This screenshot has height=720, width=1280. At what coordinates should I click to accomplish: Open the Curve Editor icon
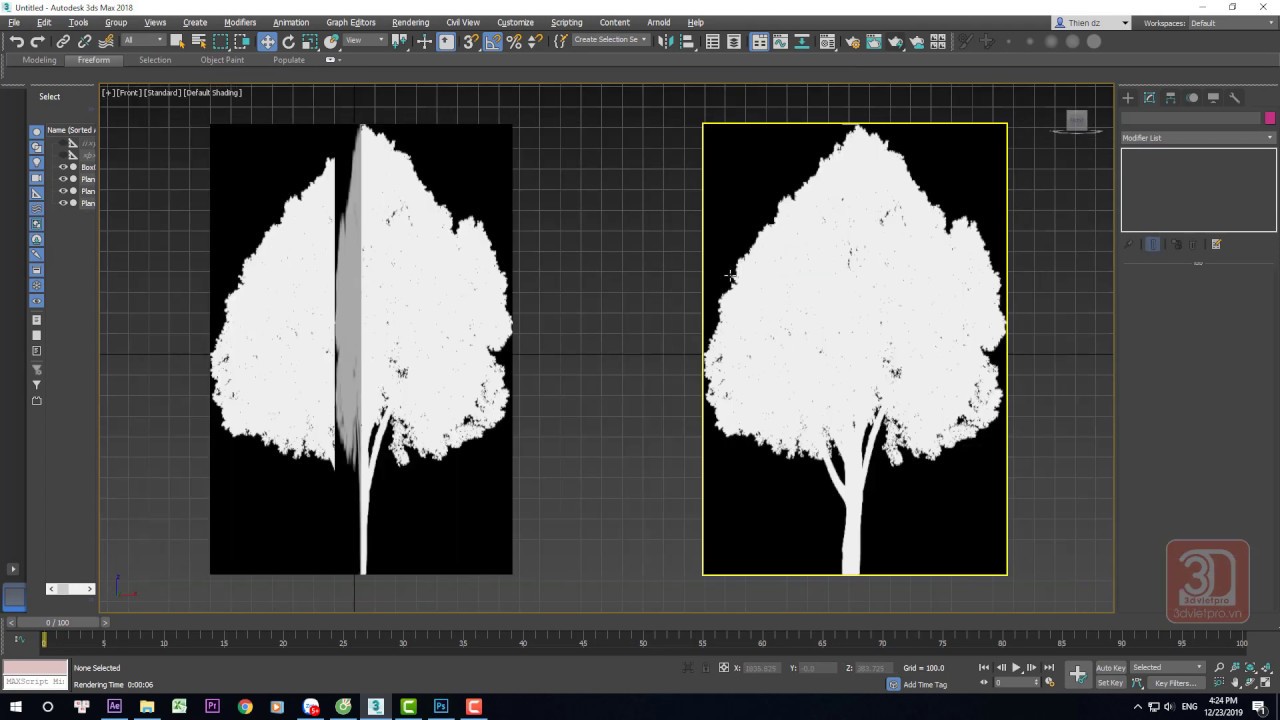coord(780,41)
